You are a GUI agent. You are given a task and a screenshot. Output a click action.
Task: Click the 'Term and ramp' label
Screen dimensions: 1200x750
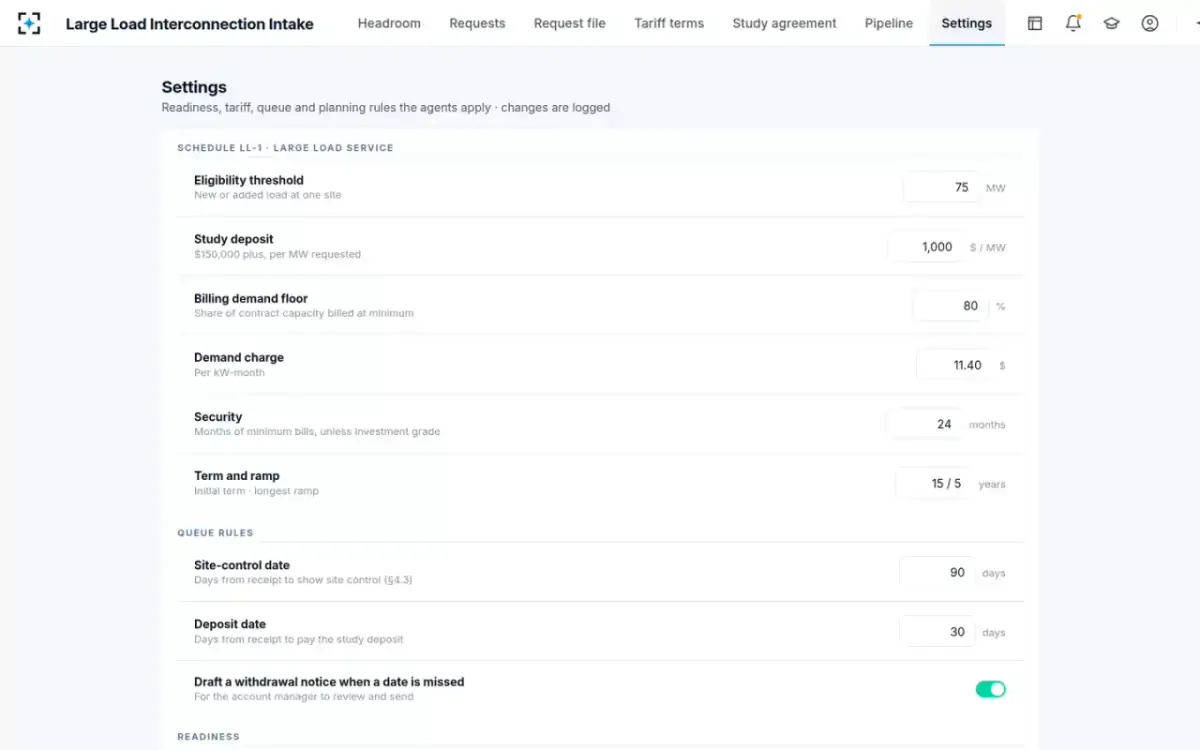tap(237, 476)
